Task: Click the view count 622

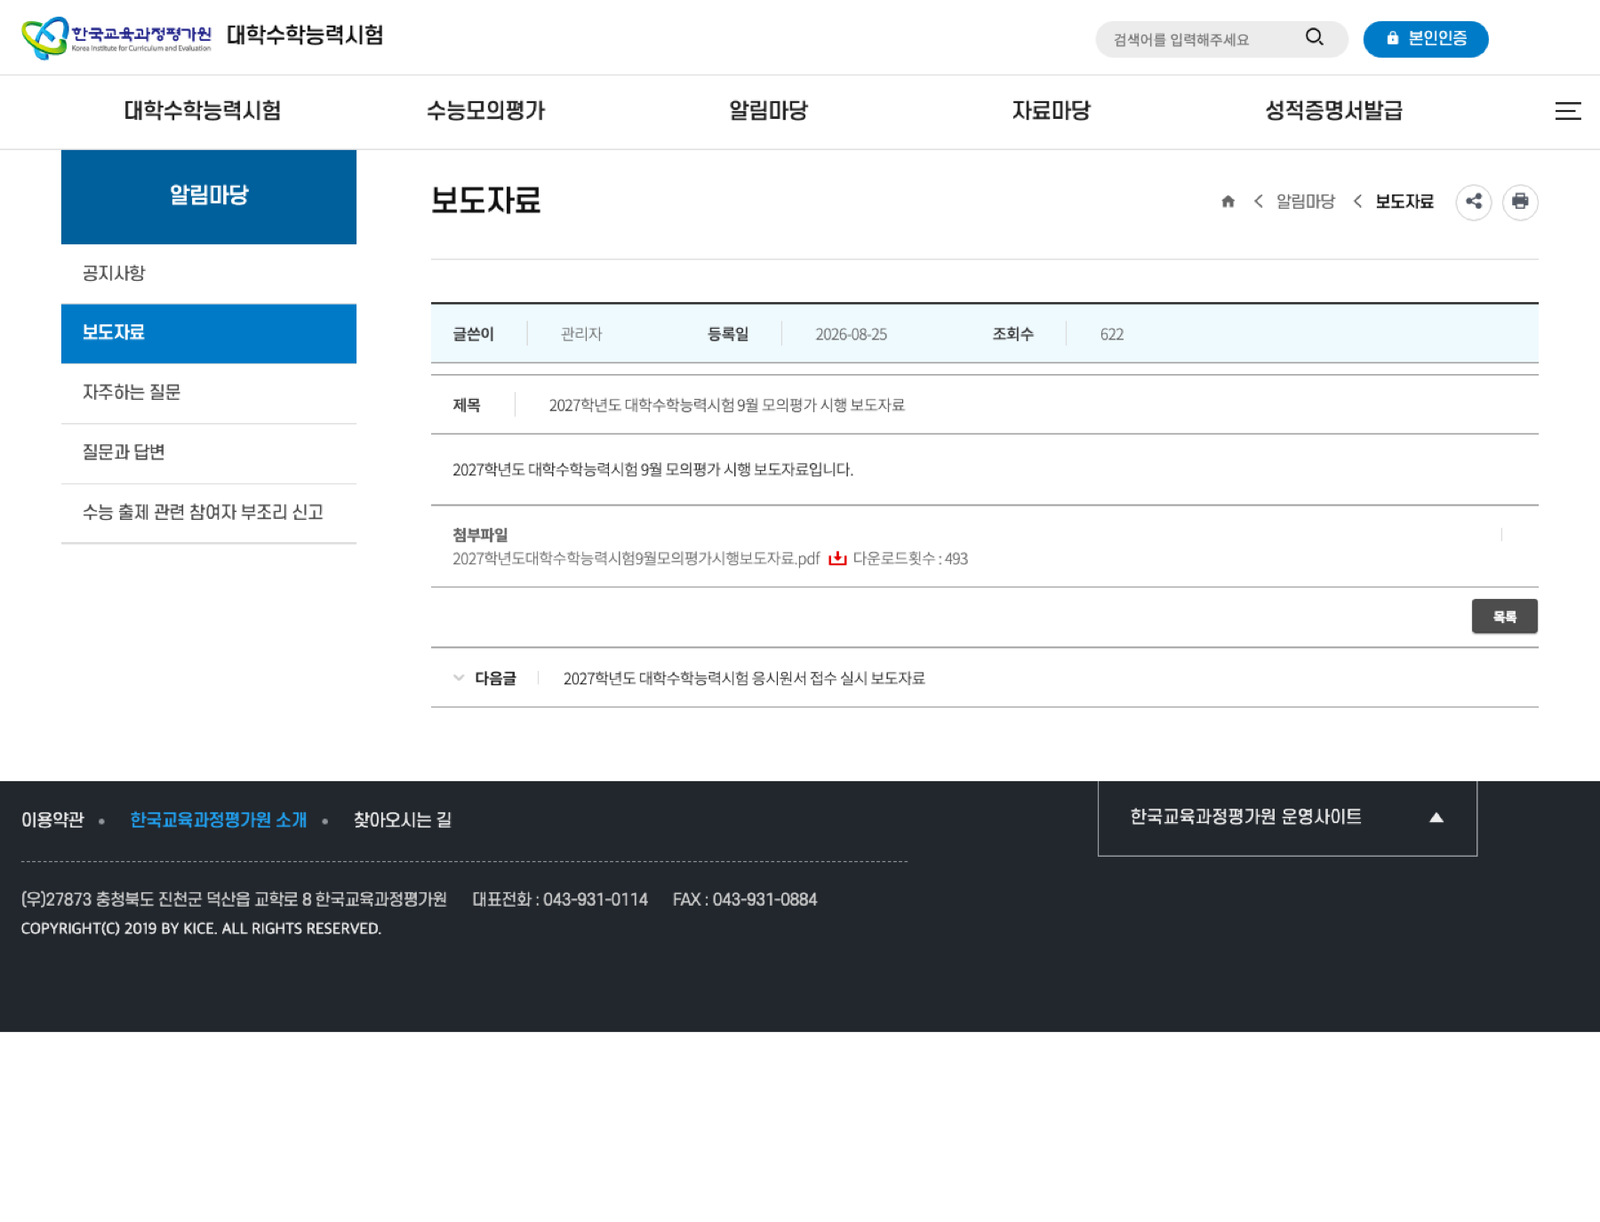Action: click(x=1112, y=335)
